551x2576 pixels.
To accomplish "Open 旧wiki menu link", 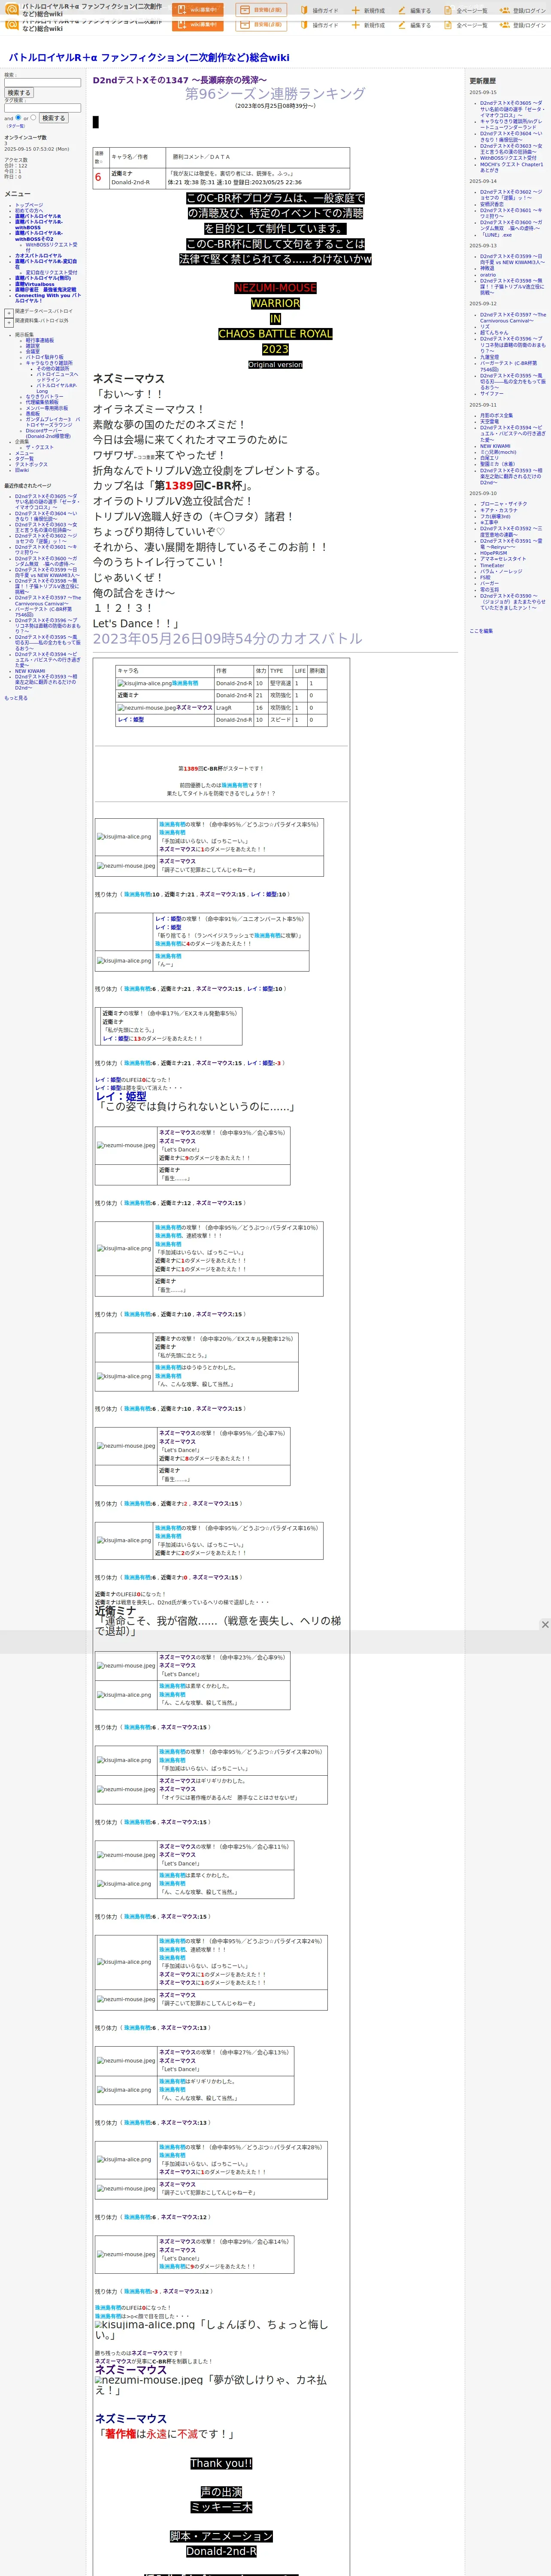I will click(22, 470).
